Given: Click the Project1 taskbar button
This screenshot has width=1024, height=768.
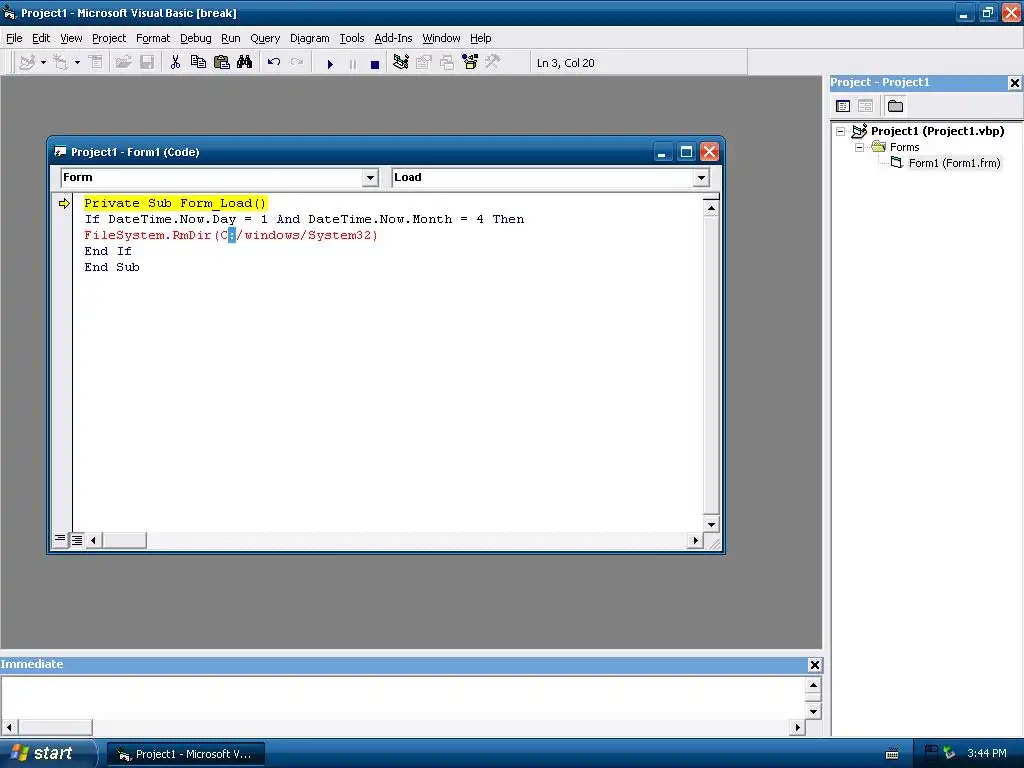Looking at the screenshot, I should click(186, 754).
